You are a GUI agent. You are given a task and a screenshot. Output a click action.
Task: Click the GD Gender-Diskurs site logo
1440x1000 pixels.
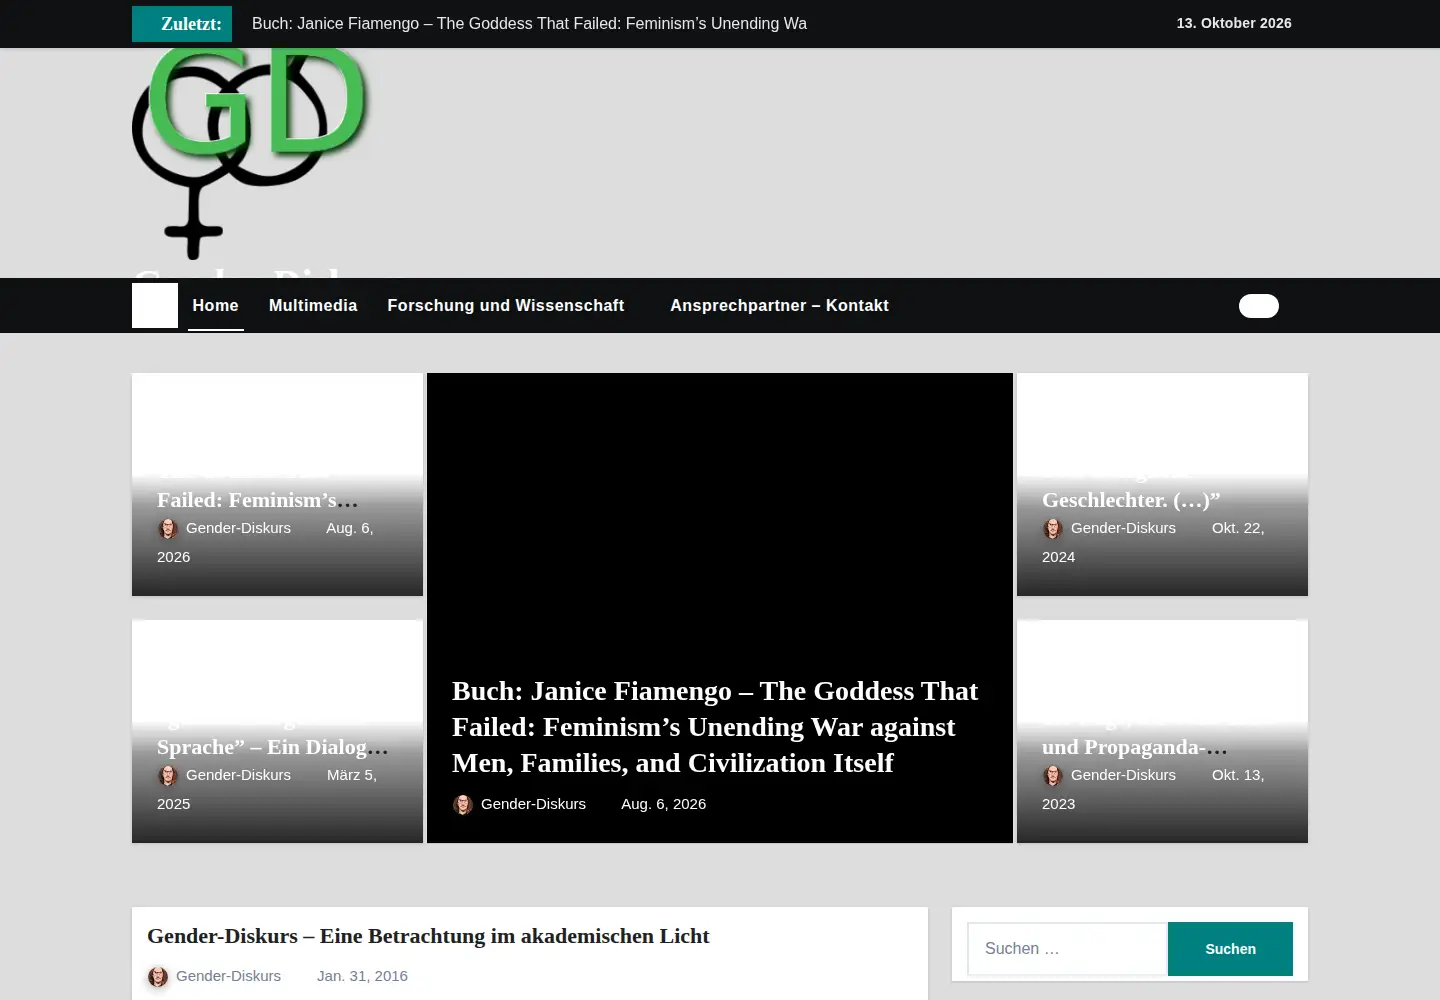tap(251, 154)
